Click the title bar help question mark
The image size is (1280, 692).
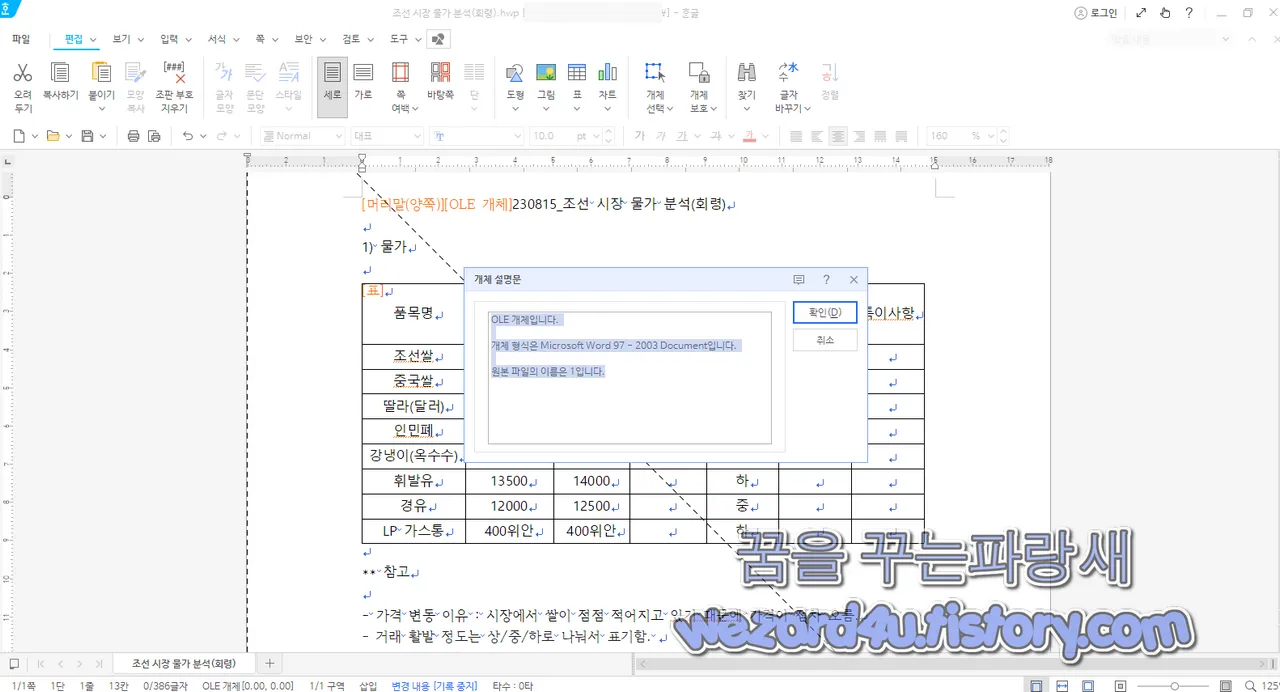[1189, 13]
